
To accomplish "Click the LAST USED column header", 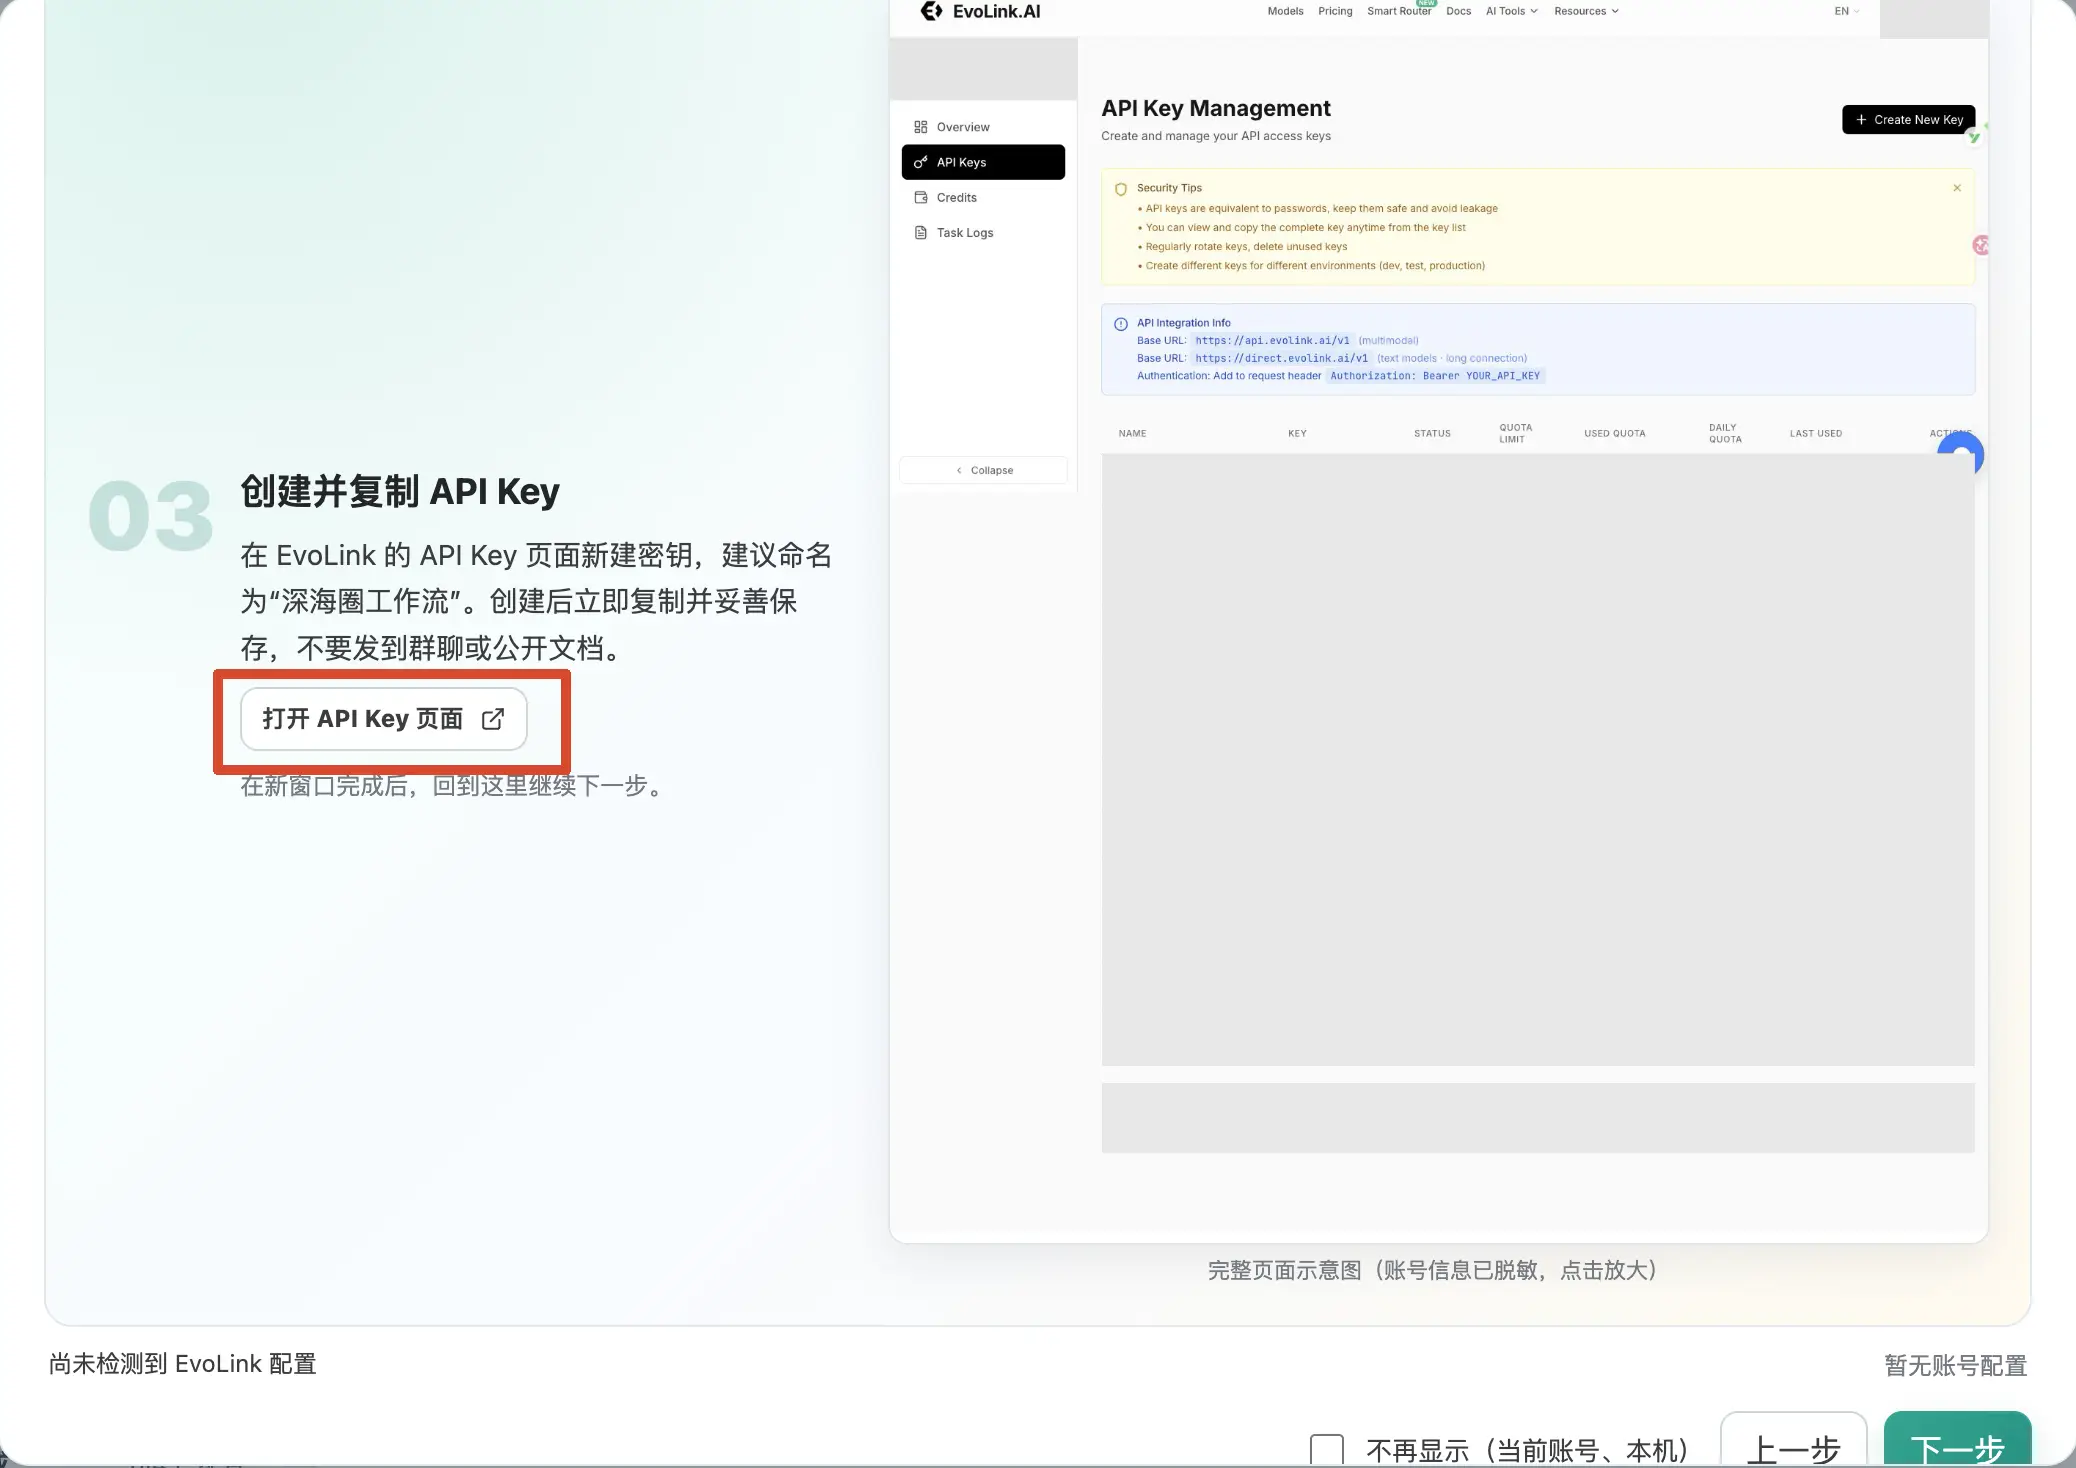I will (1815, 433).
